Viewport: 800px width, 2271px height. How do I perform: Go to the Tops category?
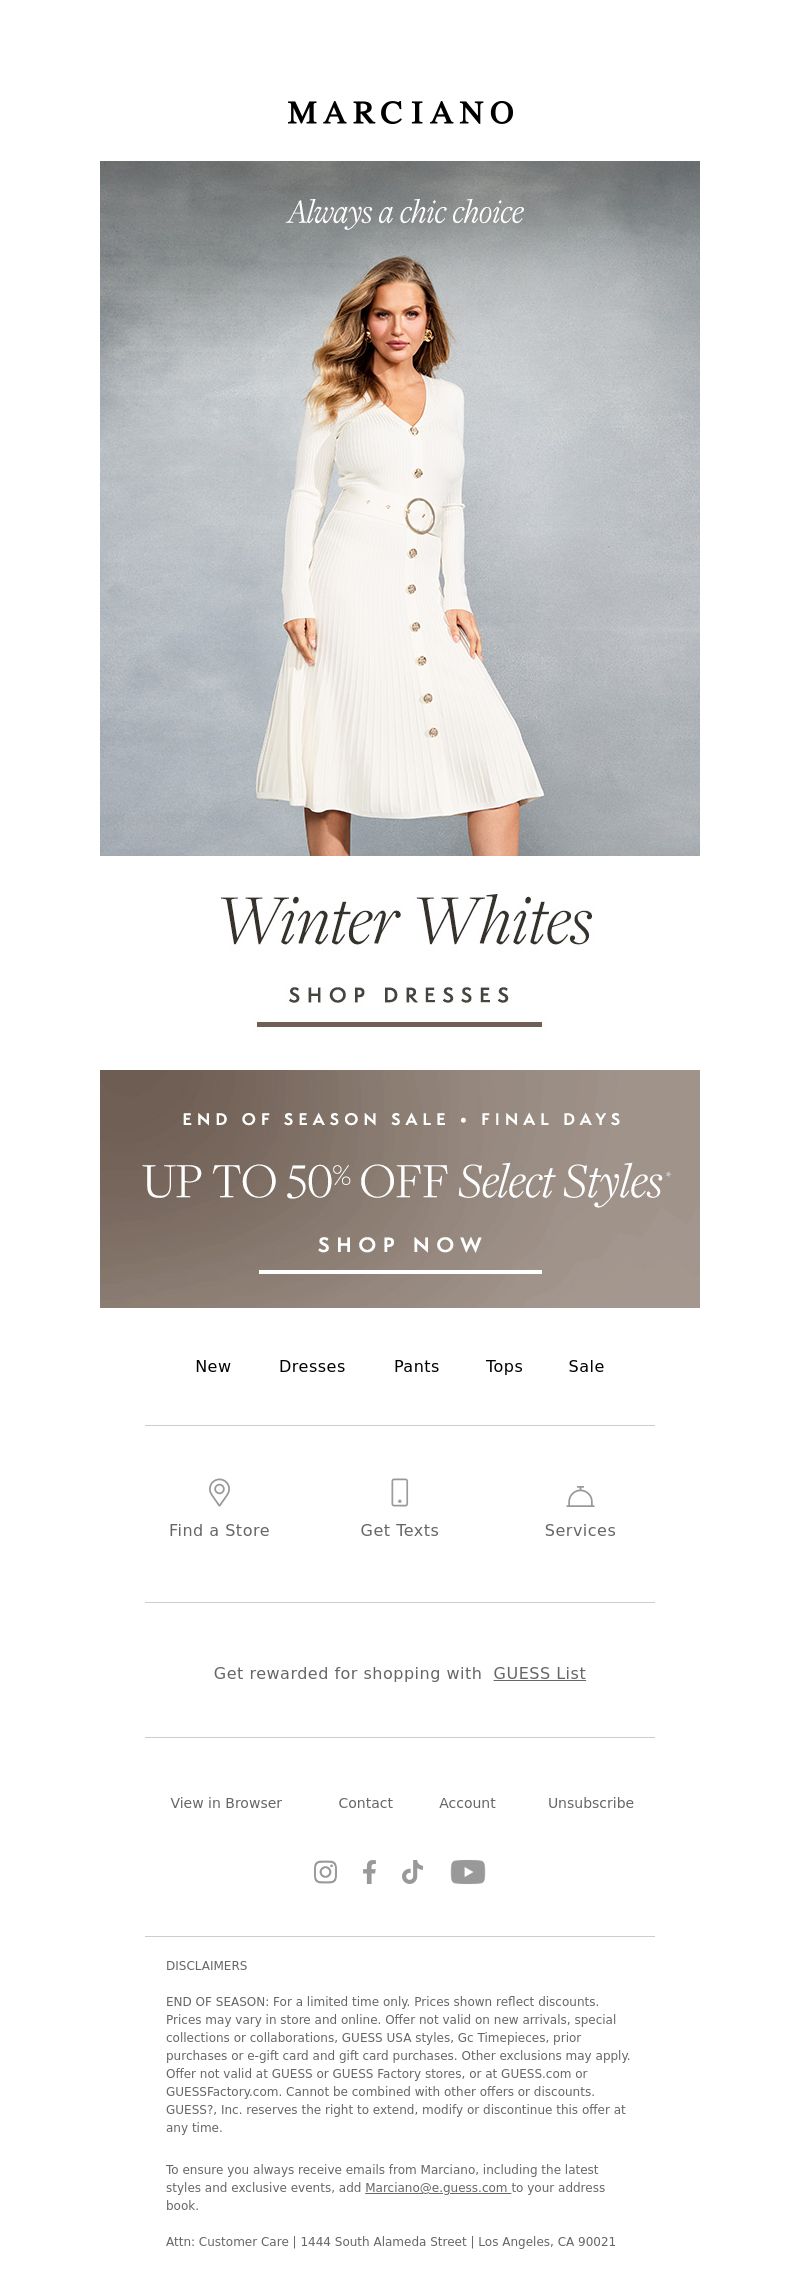(x=504, y=1366)
